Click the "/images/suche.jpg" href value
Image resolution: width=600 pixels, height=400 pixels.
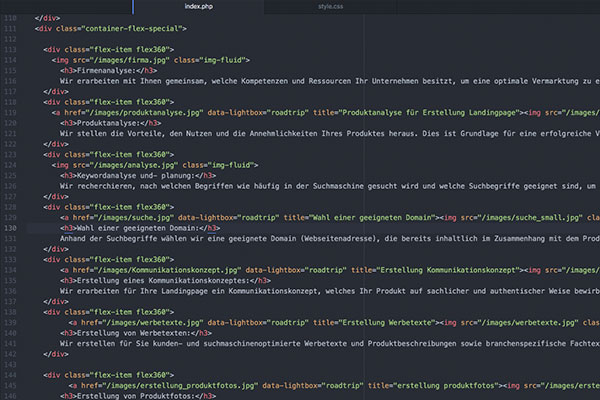click(x=136, y=217)
